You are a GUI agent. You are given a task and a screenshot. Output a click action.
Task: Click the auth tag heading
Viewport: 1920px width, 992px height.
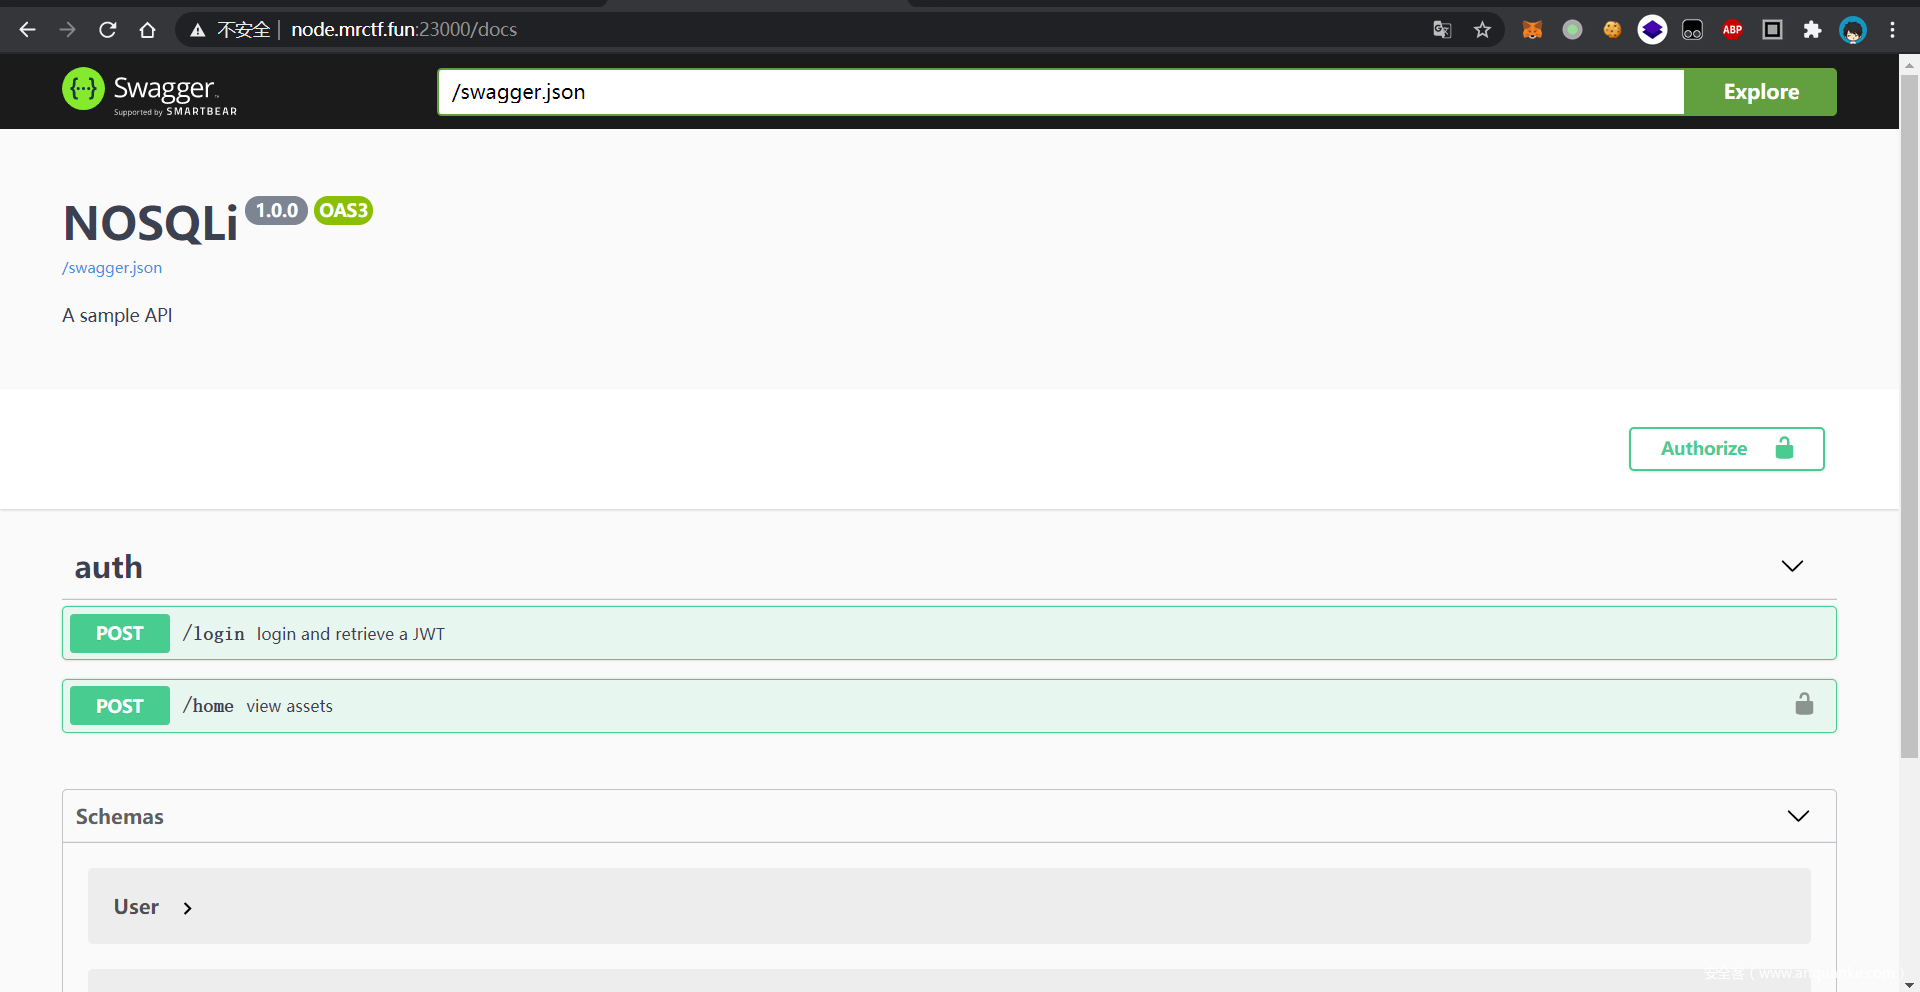(109, 567)
